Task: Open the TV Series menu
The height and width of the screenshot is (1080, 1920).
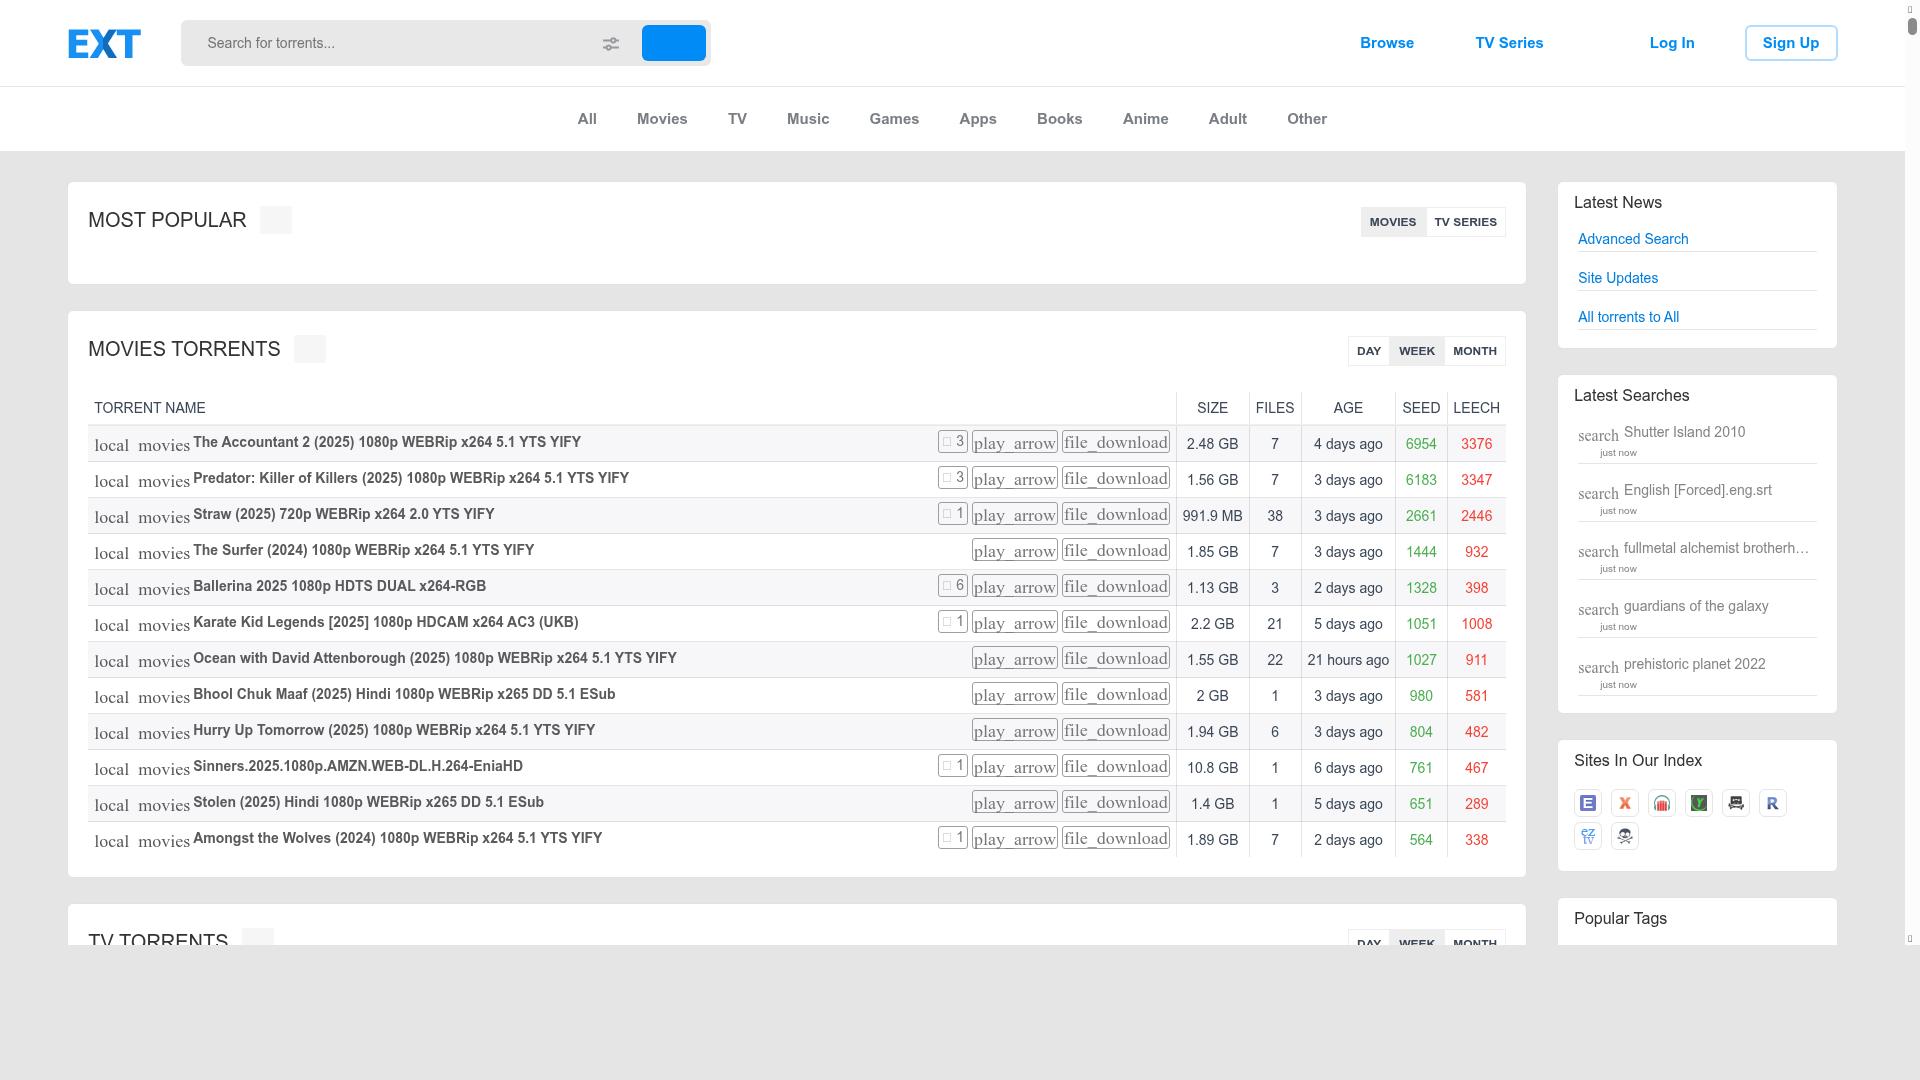Action: coord(1508,43)
